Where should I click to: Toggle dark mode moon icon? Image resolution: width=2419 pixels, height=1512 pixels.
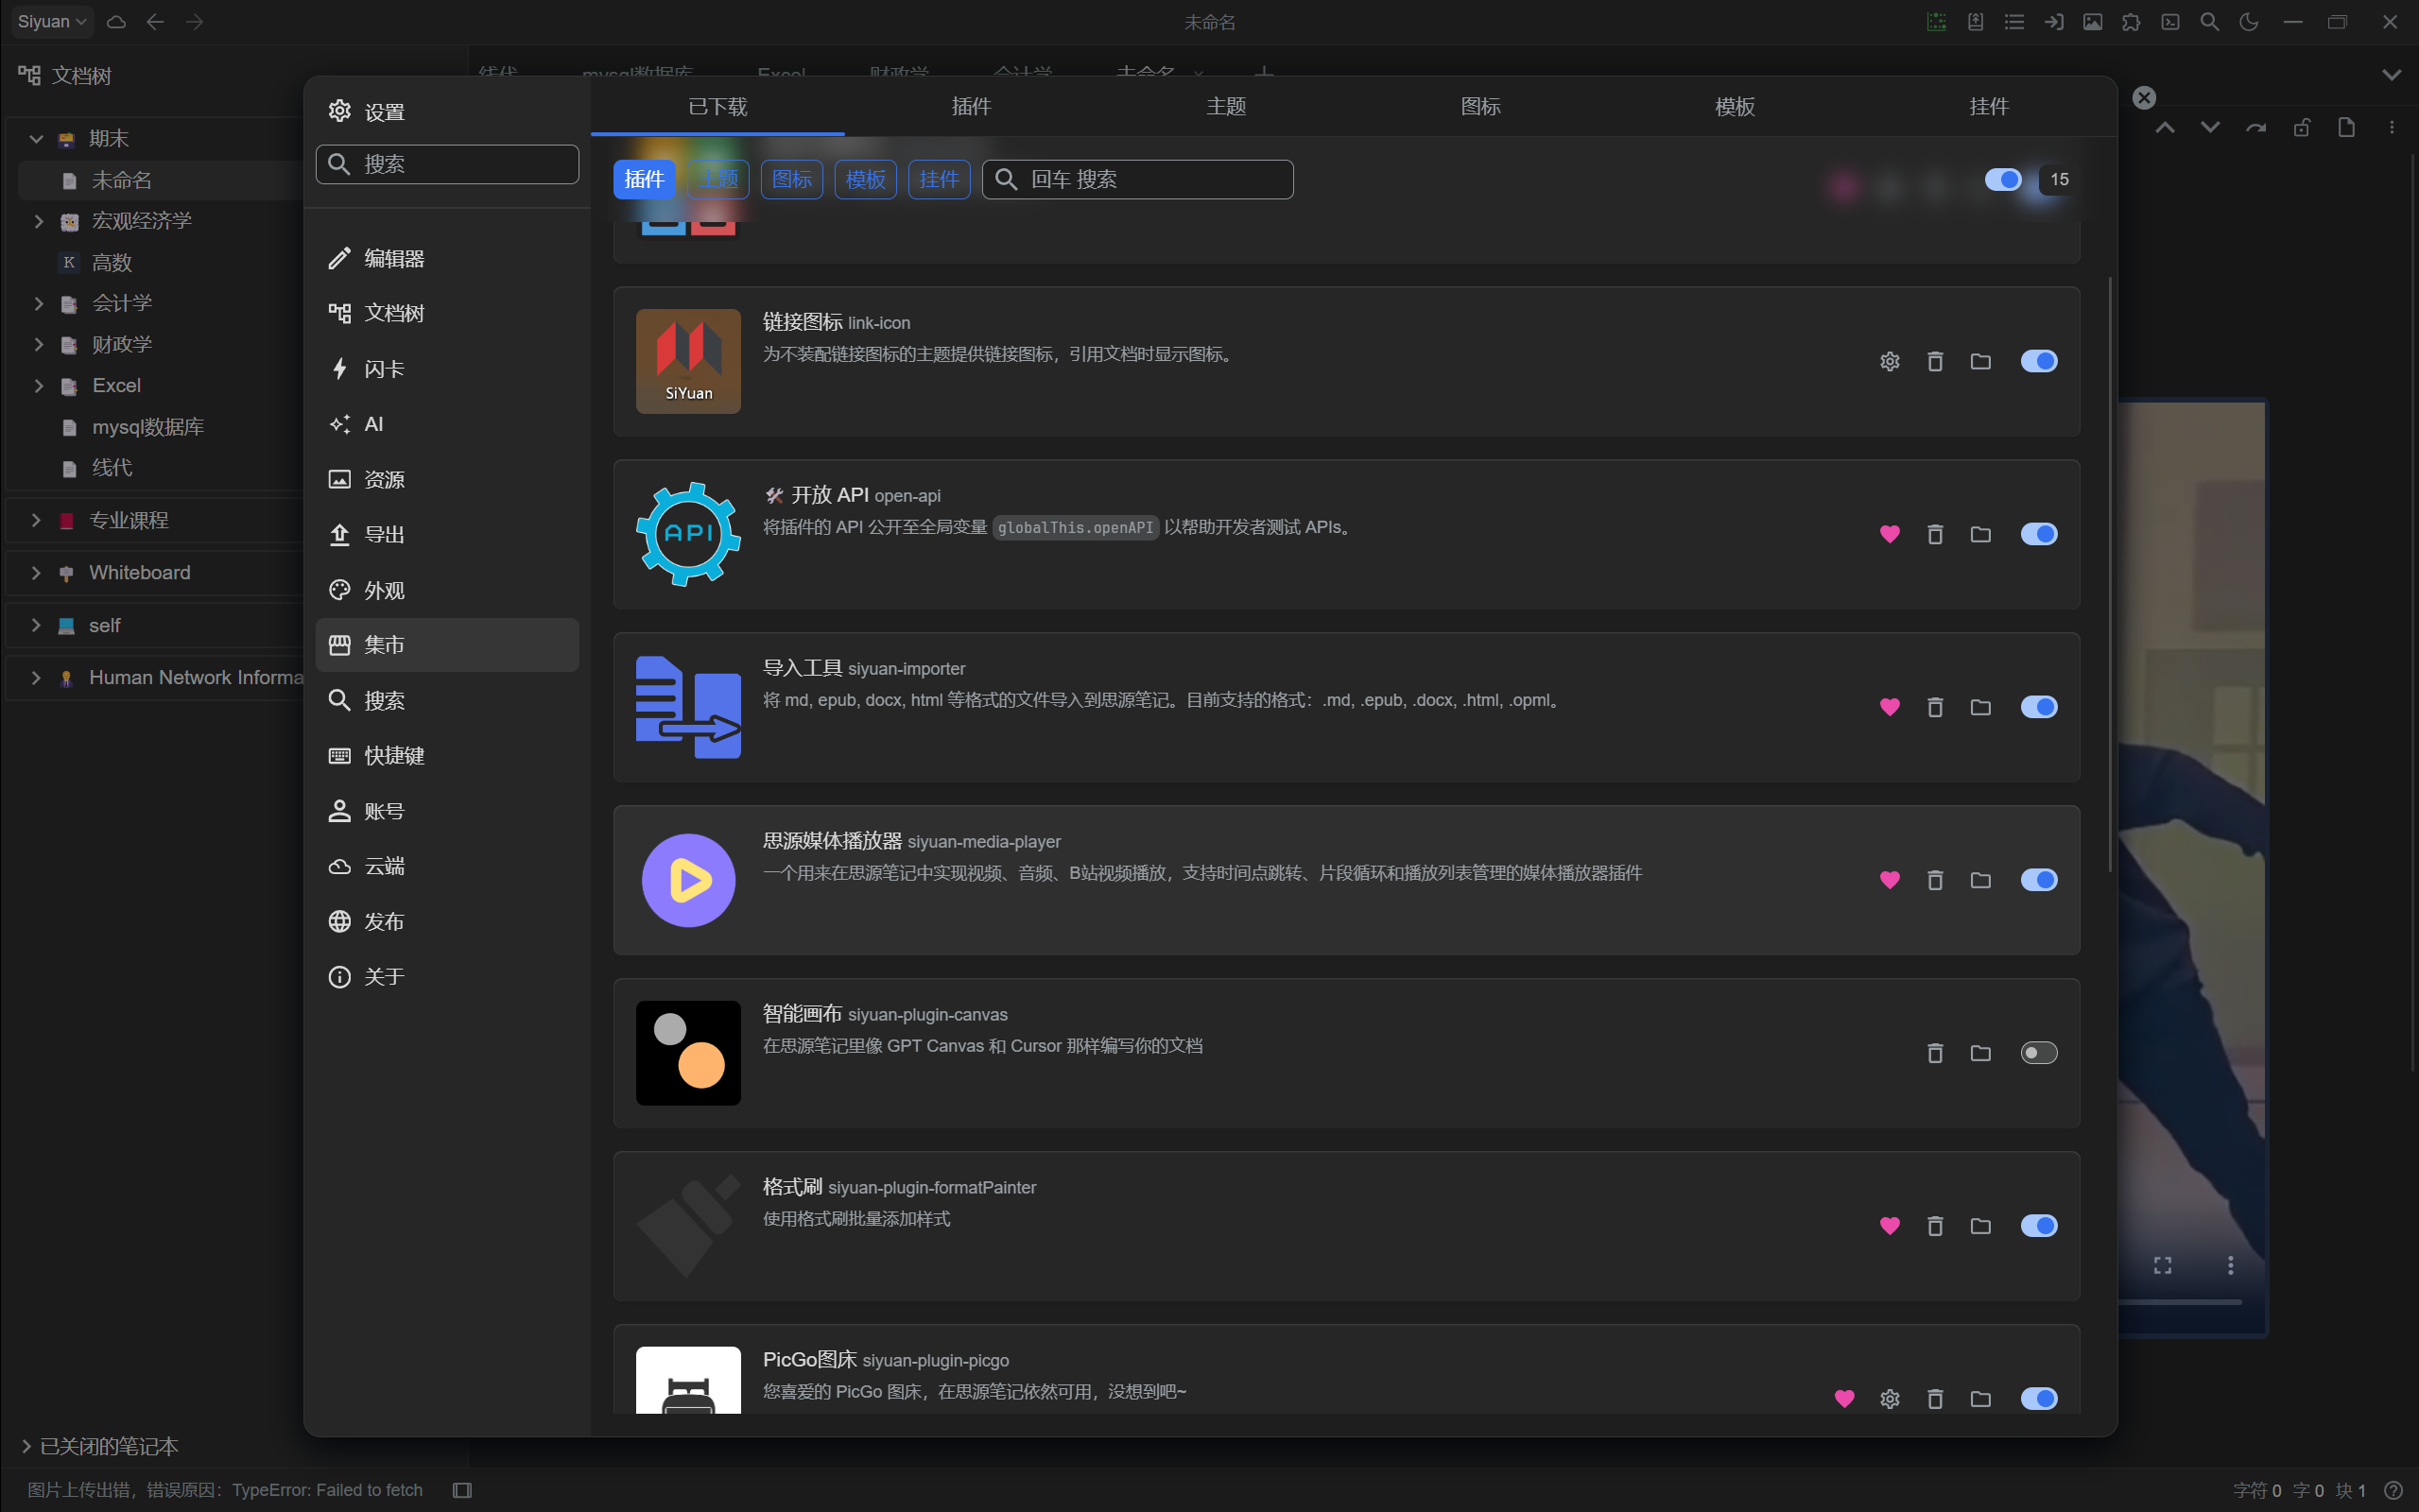tap(2249, 22)
